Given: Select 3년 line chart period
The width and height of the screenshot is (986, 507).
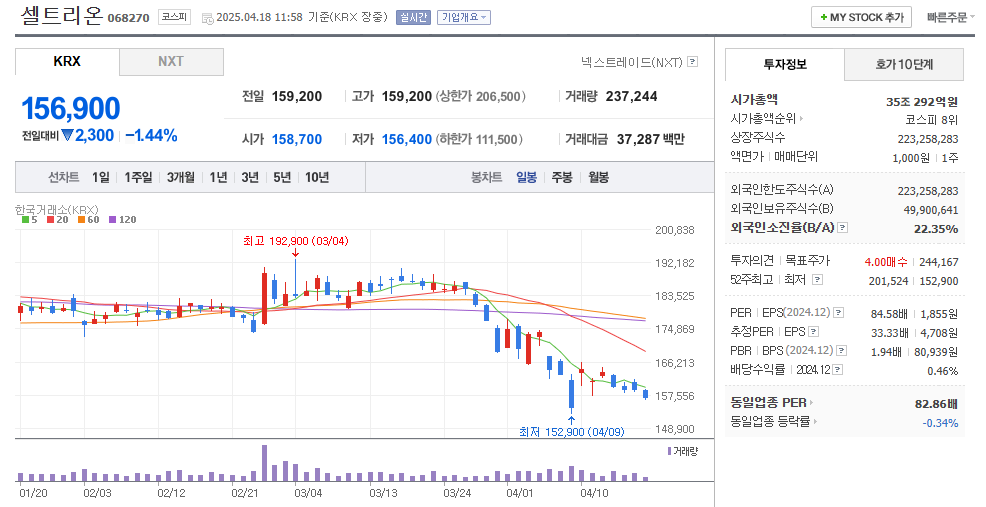Looking at the screenshot, I should tap(250, 177).
